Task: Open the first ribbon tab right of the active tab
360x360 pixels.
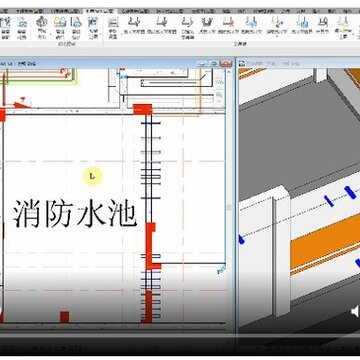Action: click(x=135, y=11)
